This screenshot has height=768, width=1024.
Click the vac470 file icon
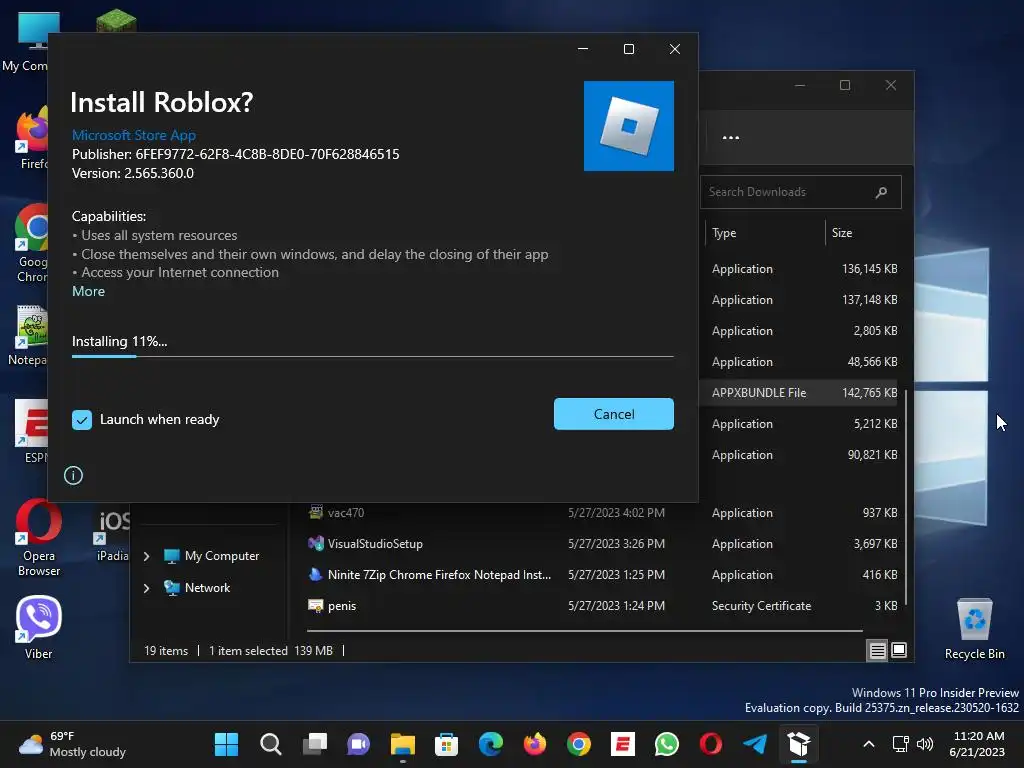click(315, 512)
